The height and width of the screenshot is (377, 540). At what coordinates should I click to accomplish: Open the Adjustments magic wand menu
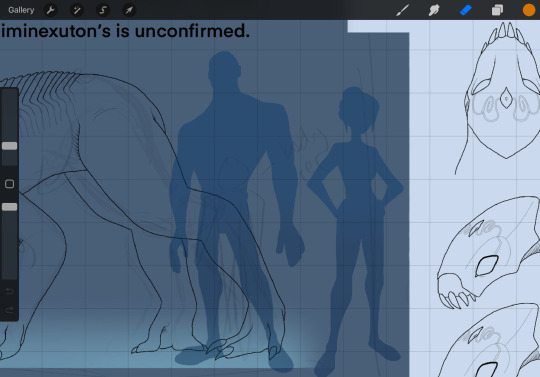pyautogui.click(x=76, y=10)
